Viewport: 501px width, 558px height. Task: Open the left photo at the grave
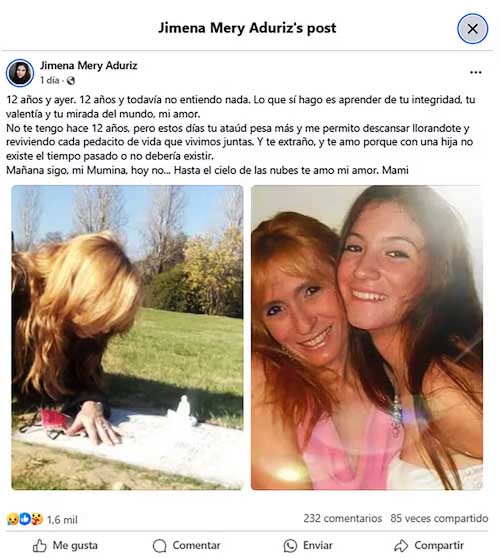coord(127,337)
